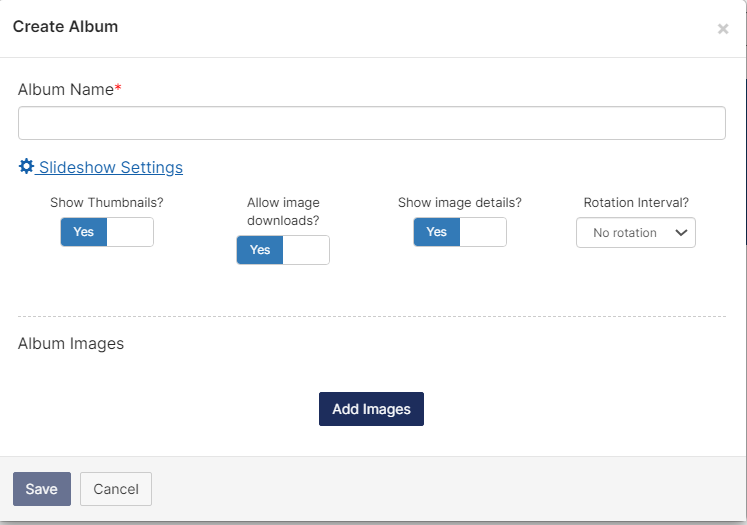Image resolution: width=747 pixels, height=525 pixels.
Task: Click the red required asterisk after Album Name
Action: [118, 90]
